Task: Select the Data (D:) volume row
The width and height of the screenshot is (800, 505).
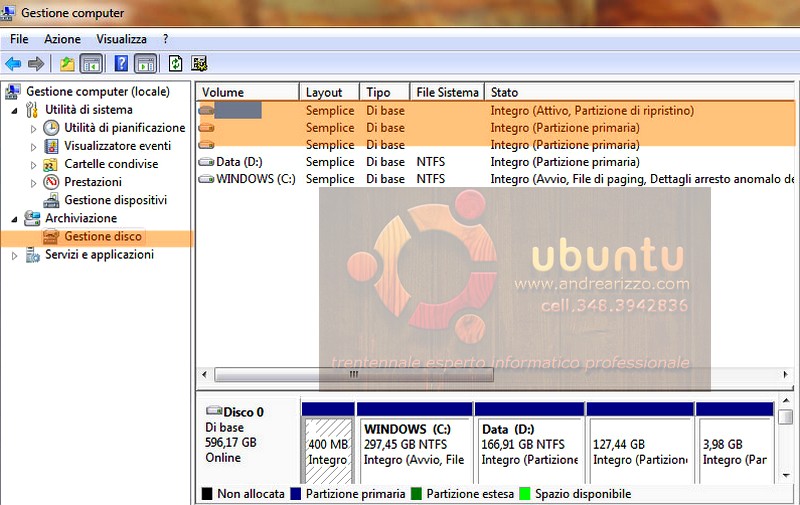Action: (x=495, y=162)
